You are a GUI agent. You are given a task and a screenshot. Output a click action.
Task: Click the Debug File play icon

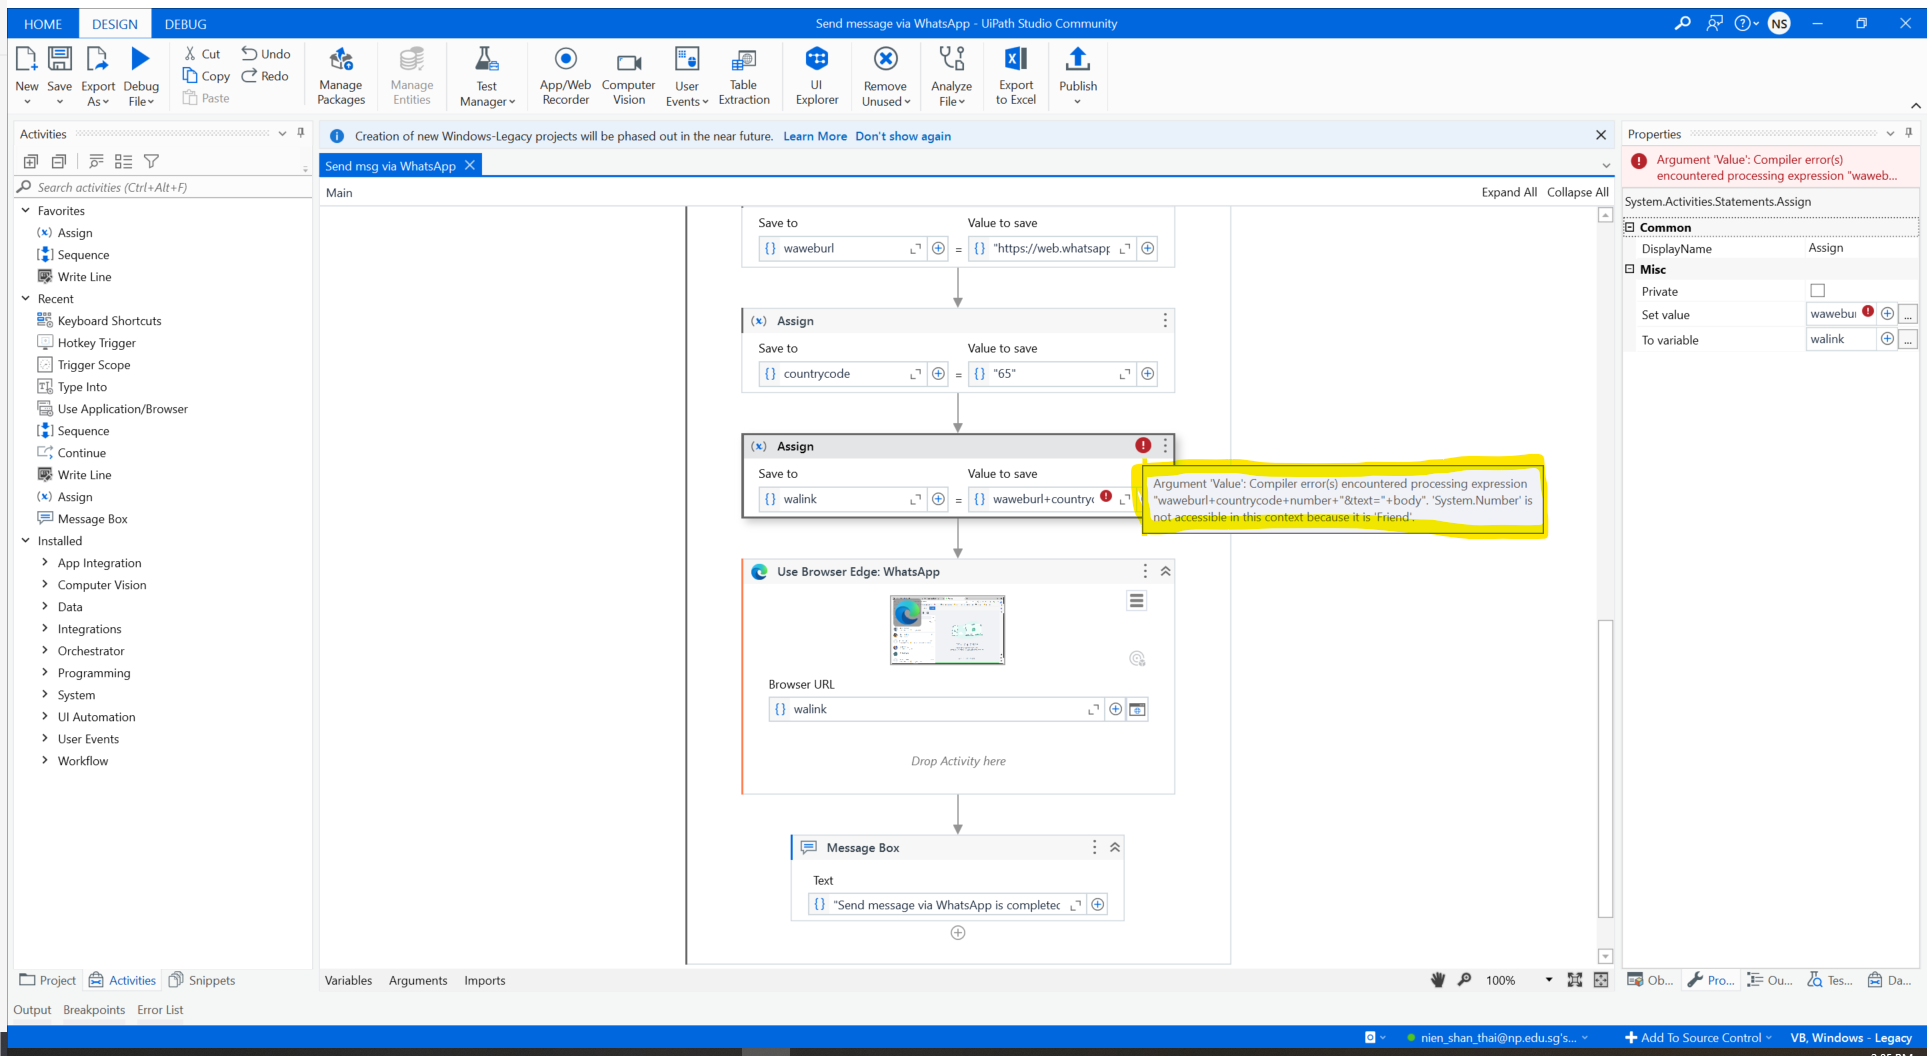141,59
